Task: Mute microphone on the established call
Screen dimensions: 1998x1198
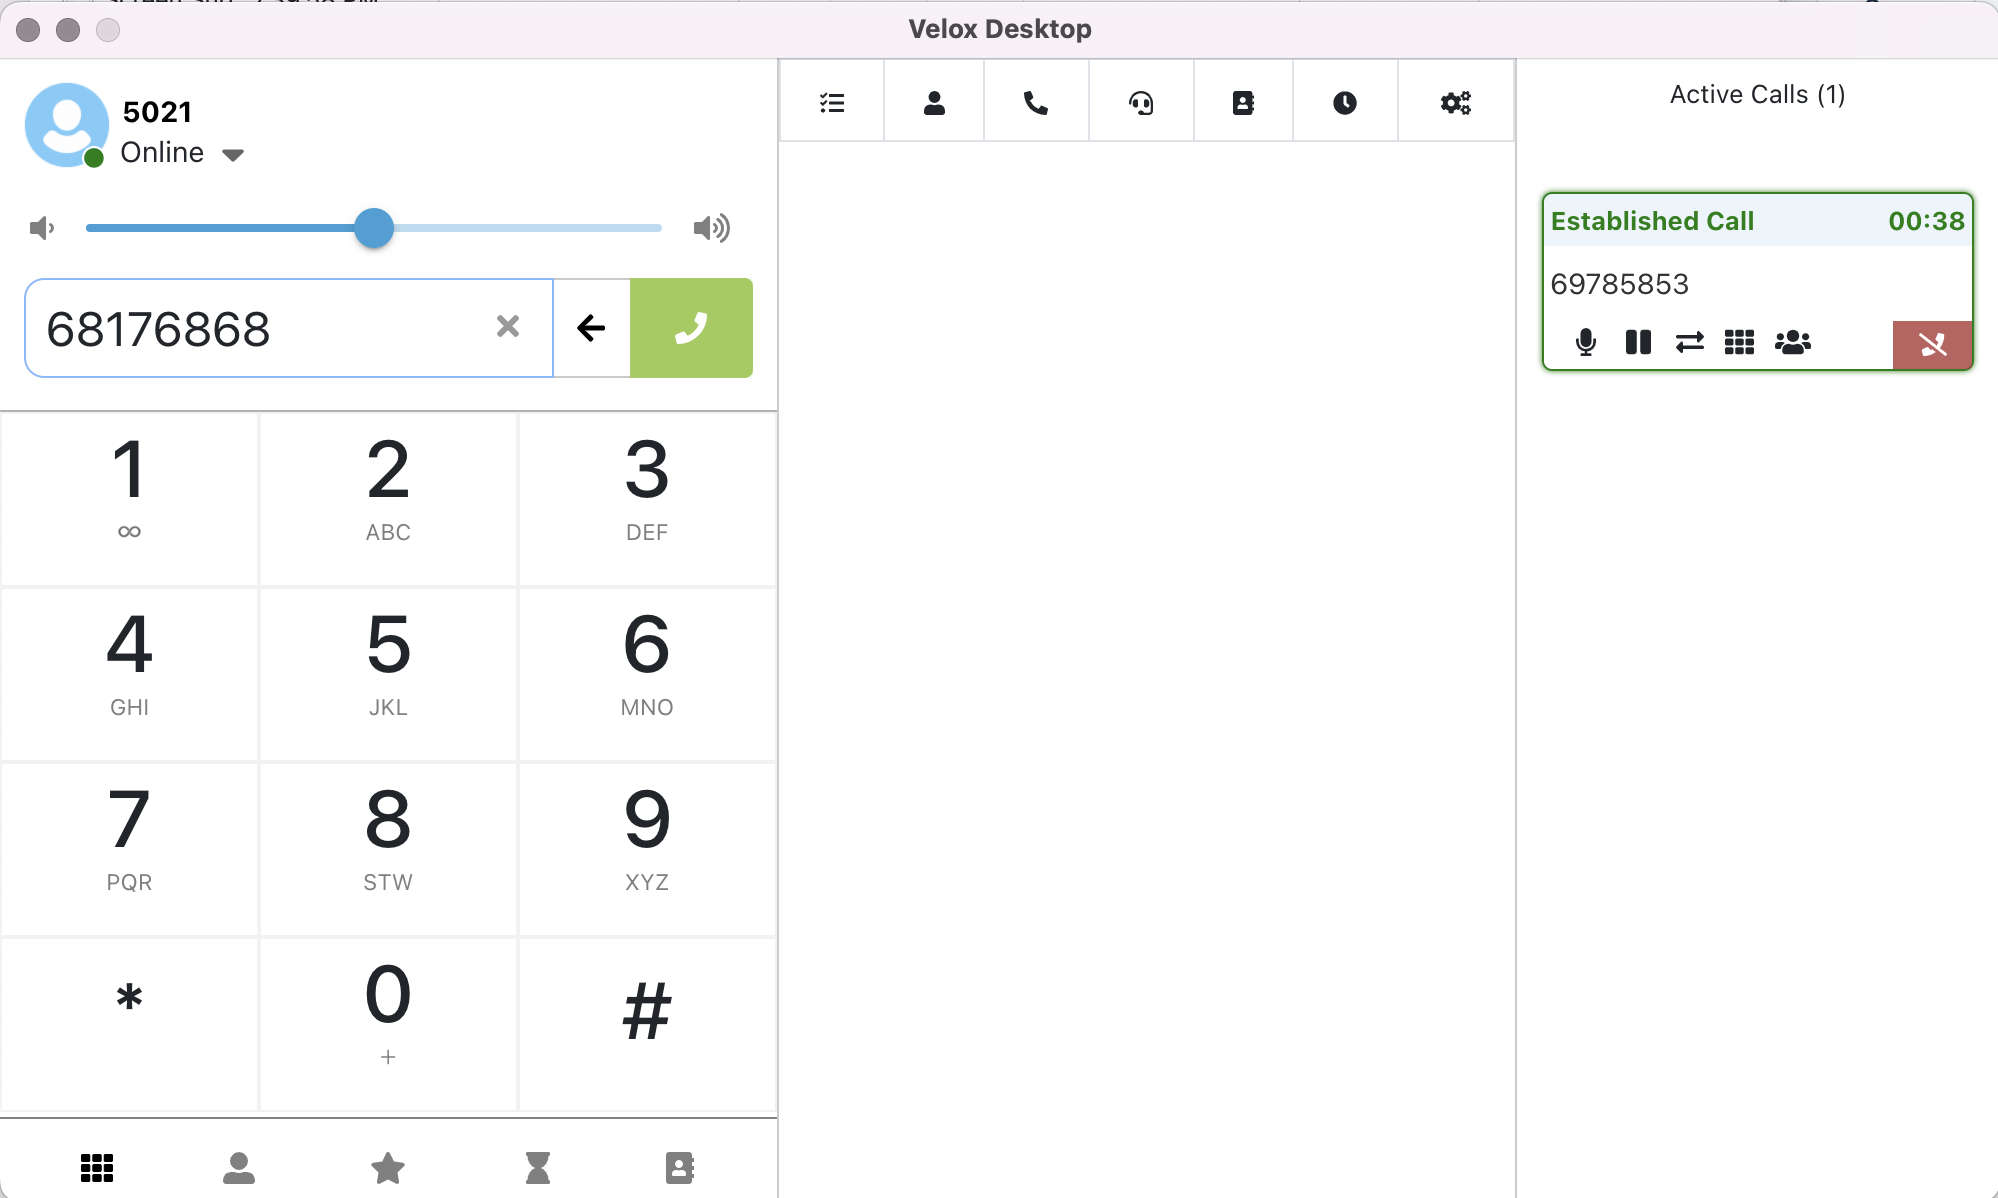Action: click(x=1585, y=342)
